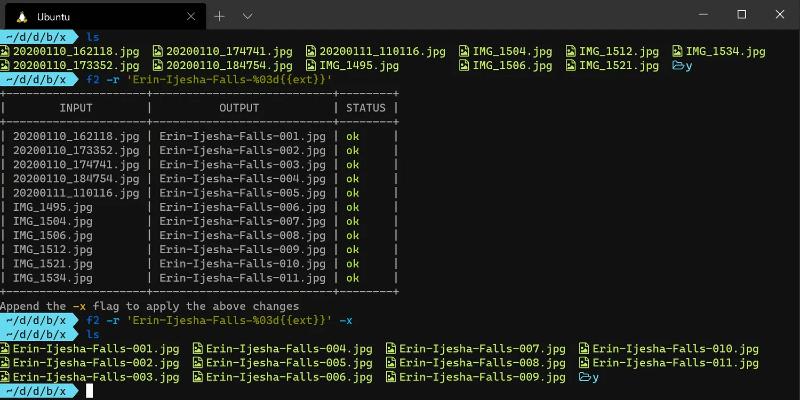Image resolution: width=800 pixels, height=400 pixels.
Task: Click the folder icon next to y in the final listing
Action: coord(584,377)
